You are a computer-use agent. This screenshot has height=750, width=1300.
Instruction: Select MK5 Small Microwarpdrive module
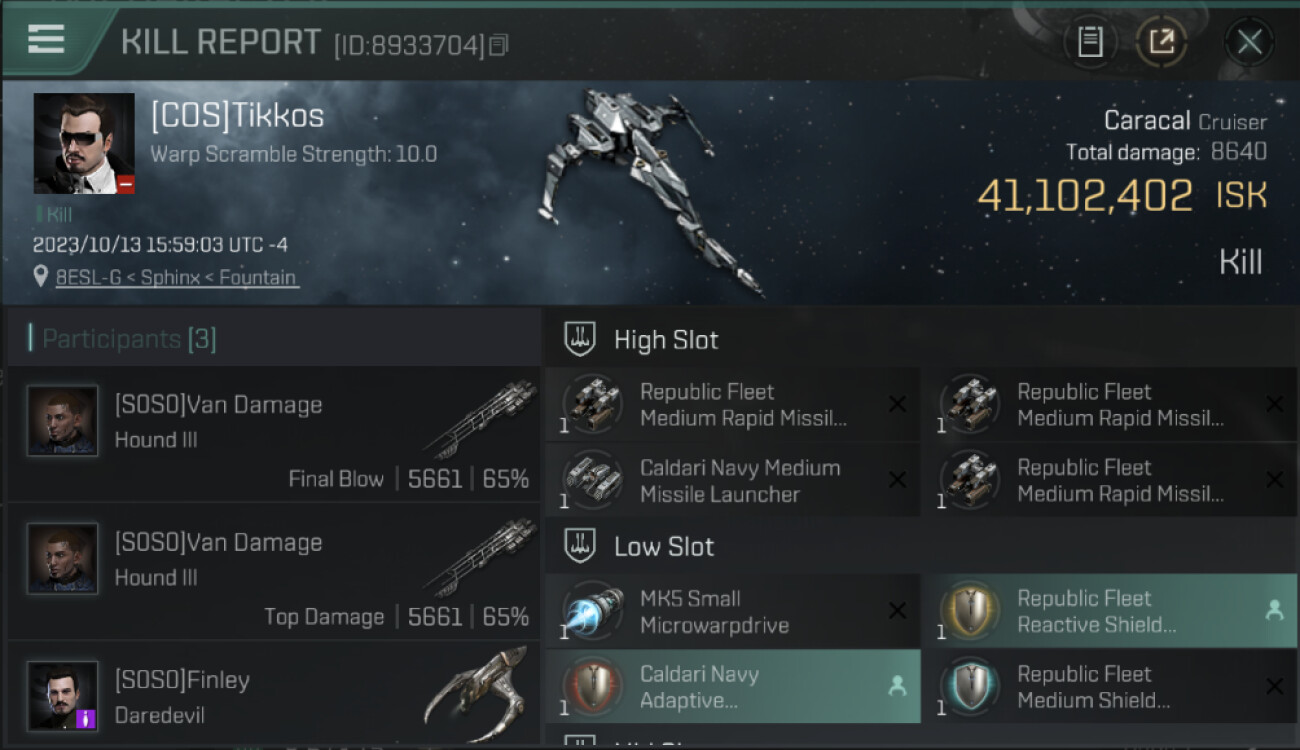732,611
